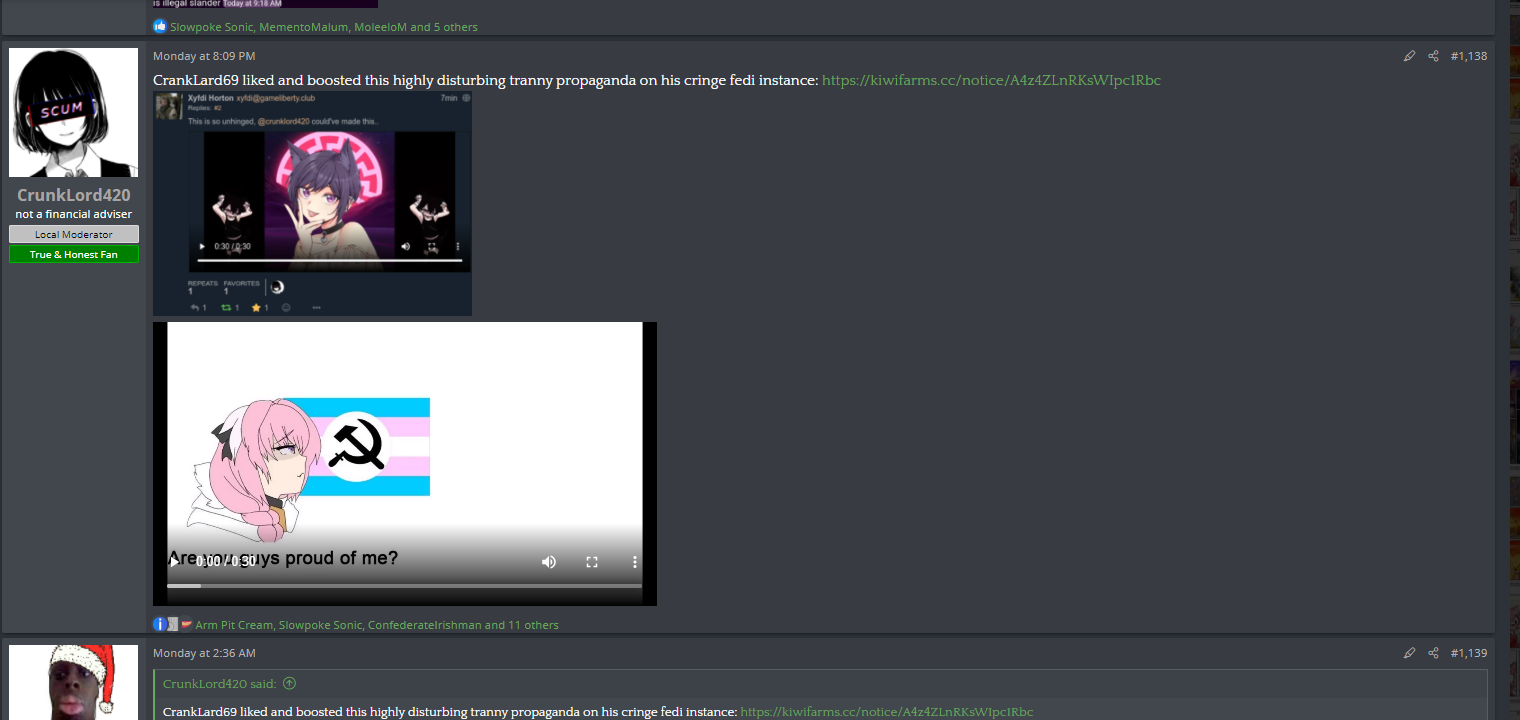Click the share icon on post #1,139
Image resolution: width=1520 pixels, height=720 pixels.
tap(1433, 653)
